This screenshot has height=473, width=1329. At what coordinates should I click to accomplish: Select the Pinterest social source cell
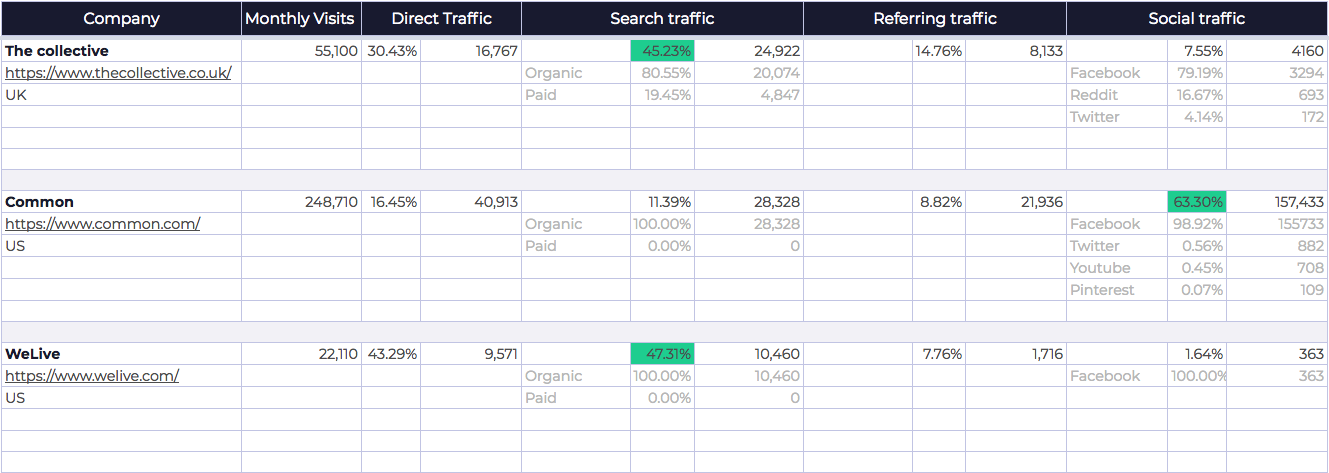tap(1117, 290)
